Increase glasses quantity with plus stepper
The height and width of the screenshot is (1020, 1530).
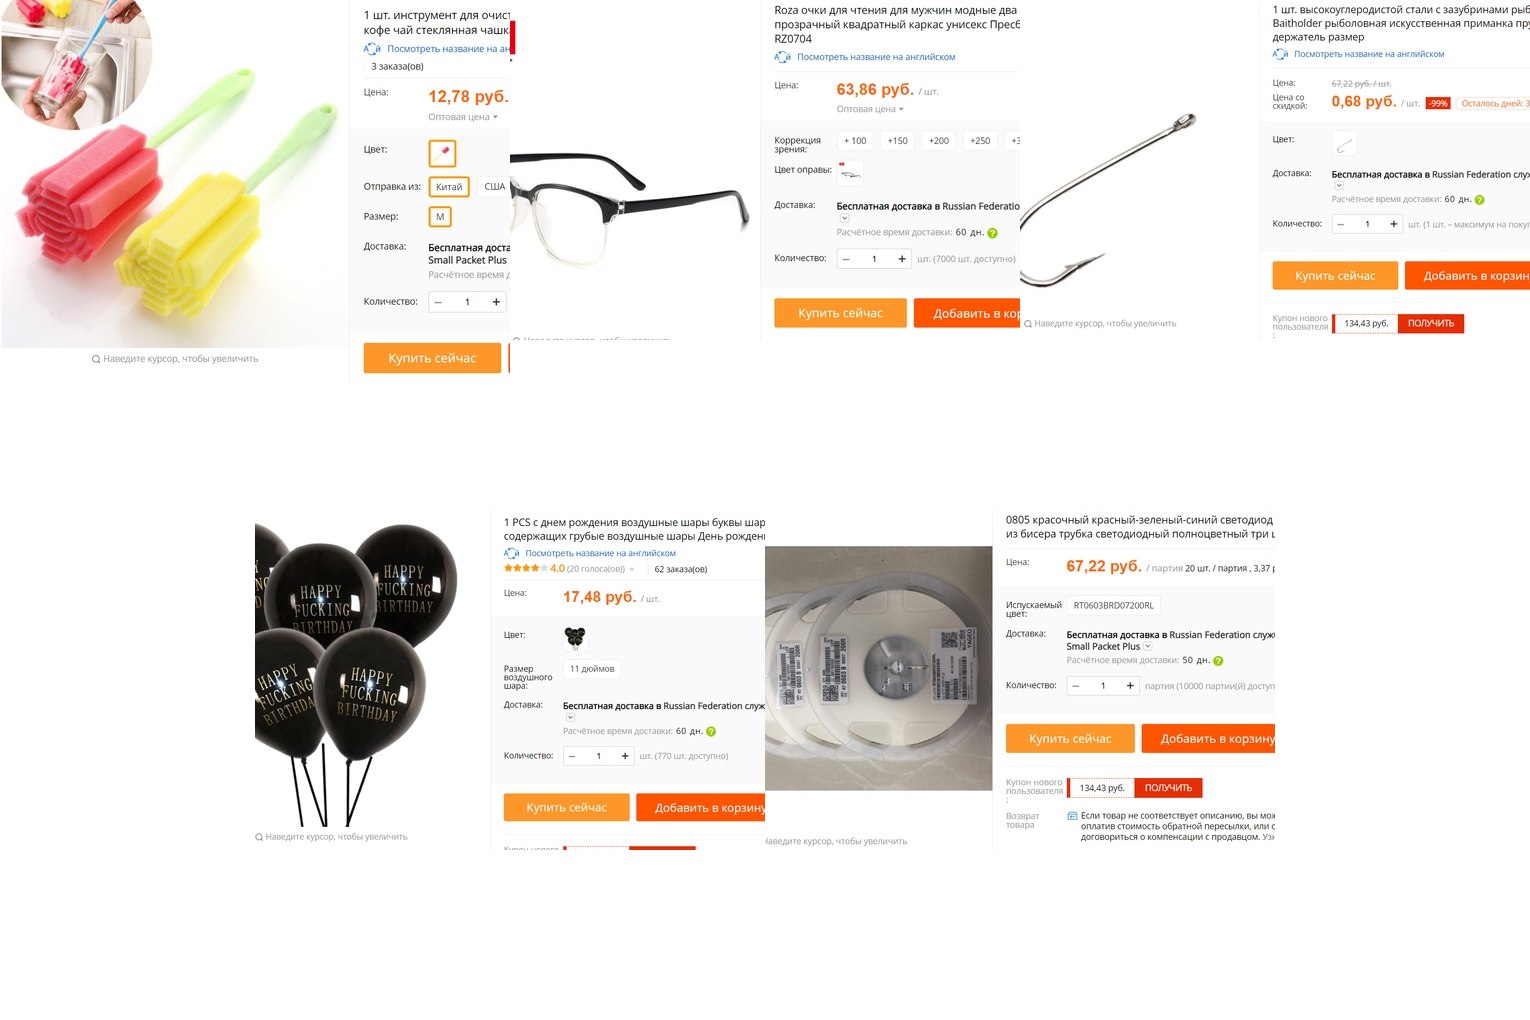tap(902, 259)
